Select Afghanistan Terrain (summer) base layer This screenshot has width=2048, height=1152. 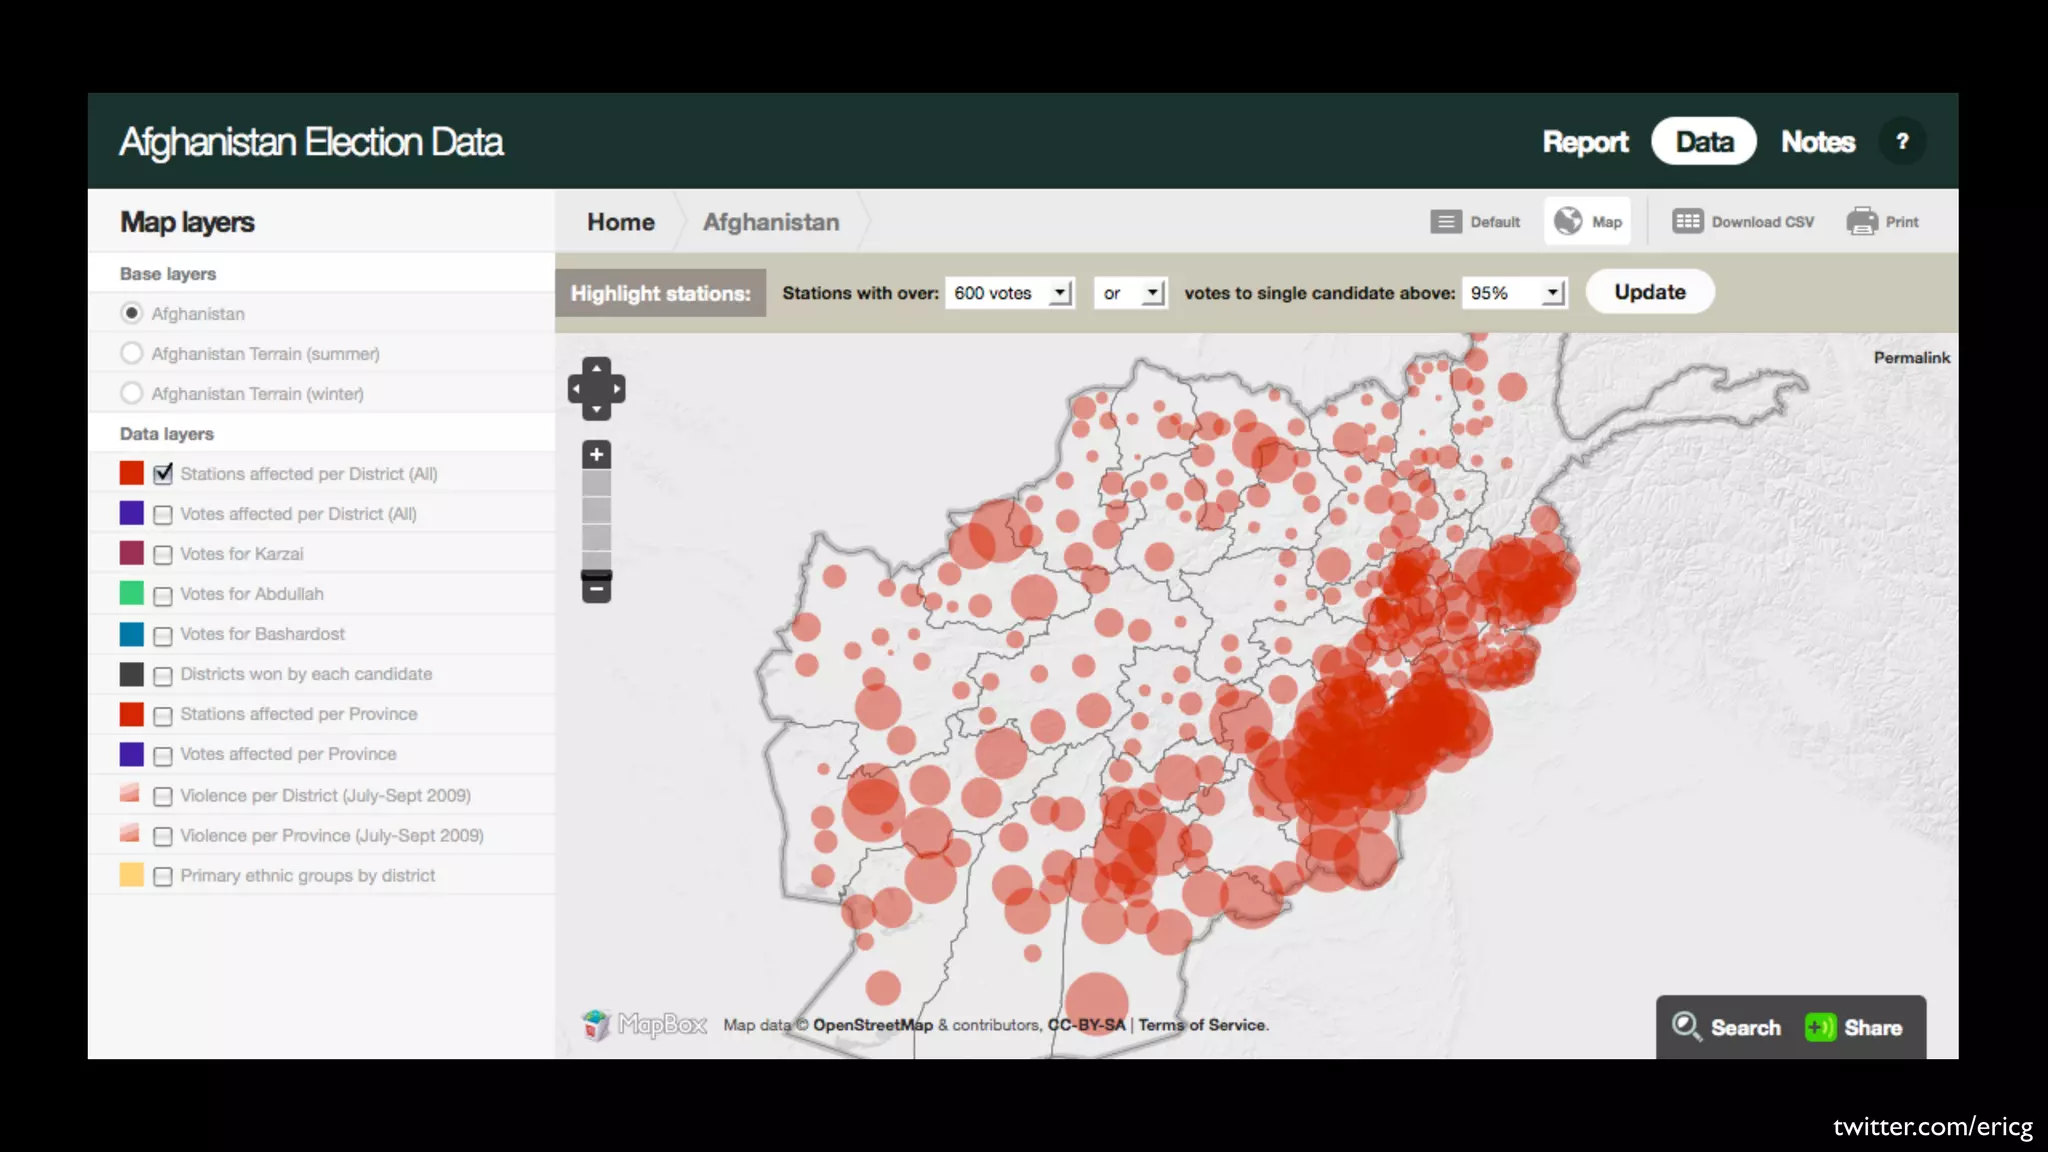coord(131,353)
